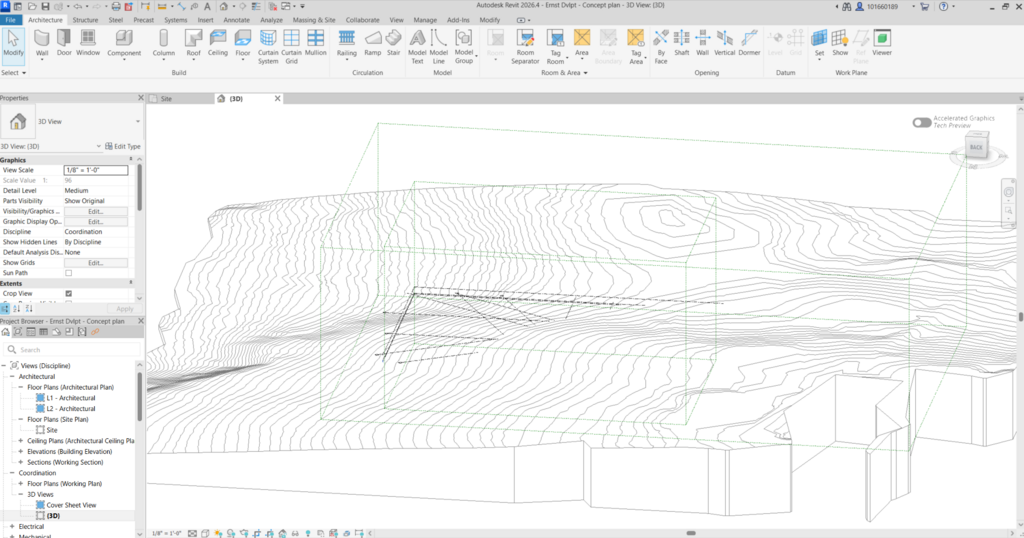
Task: Choose the Floor tool
Action: (243, 44)
